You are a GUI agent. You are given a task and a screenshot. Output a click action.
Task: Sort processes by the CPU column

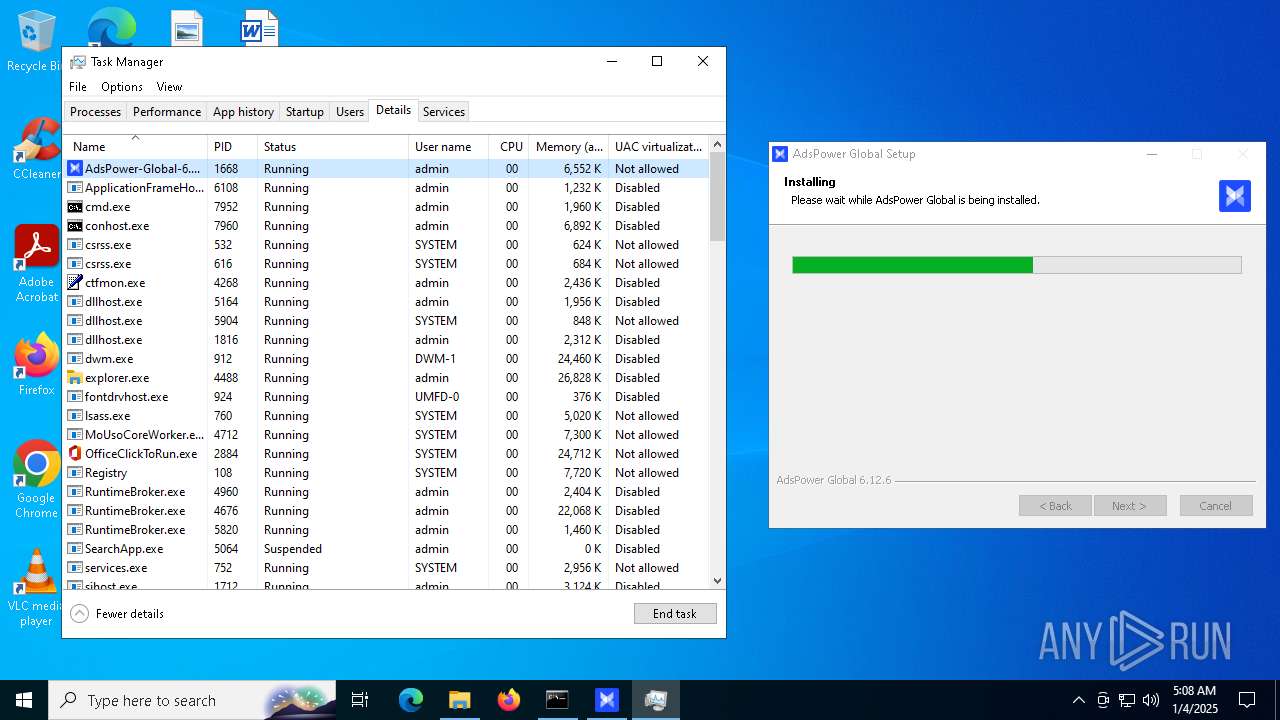510,146
